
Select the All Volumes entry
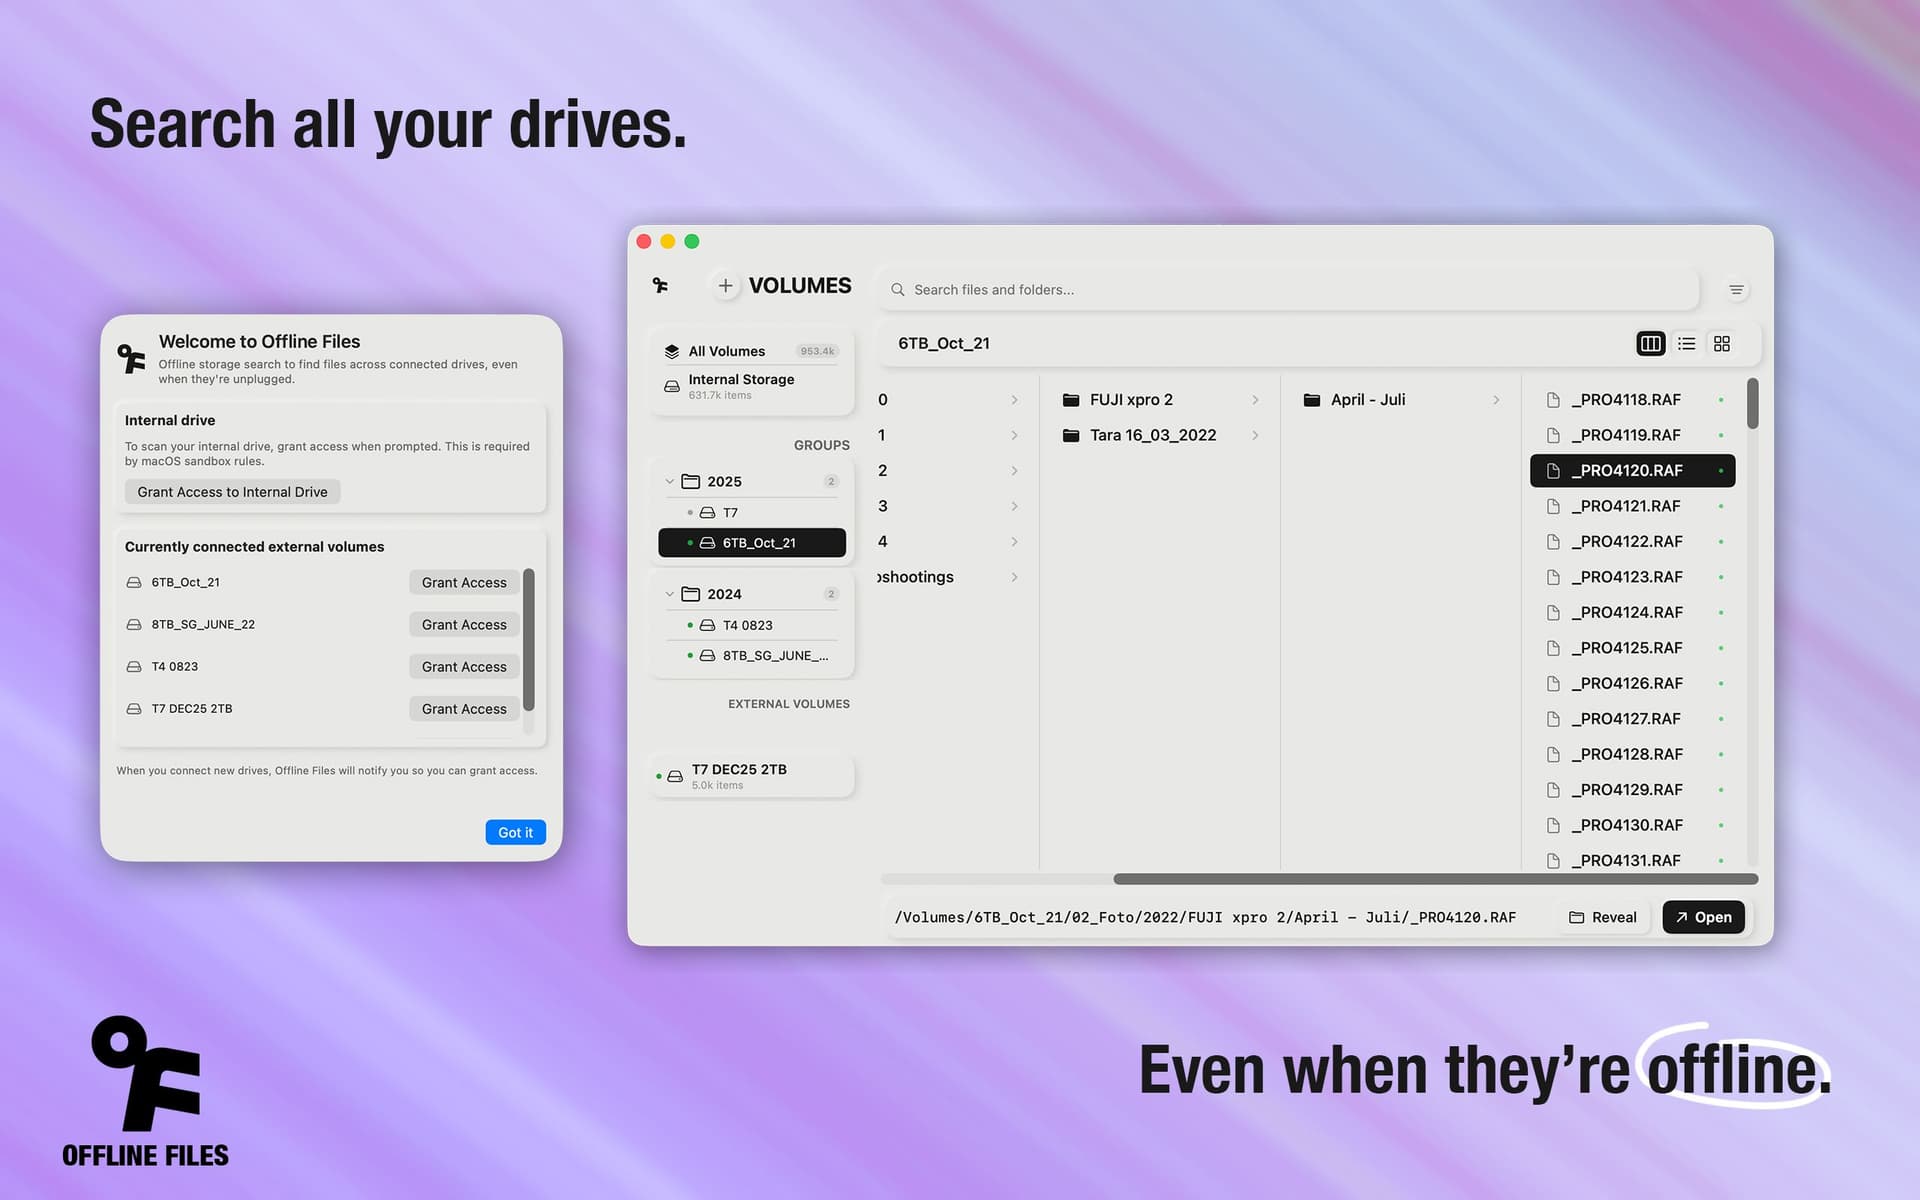pos(726,351)
